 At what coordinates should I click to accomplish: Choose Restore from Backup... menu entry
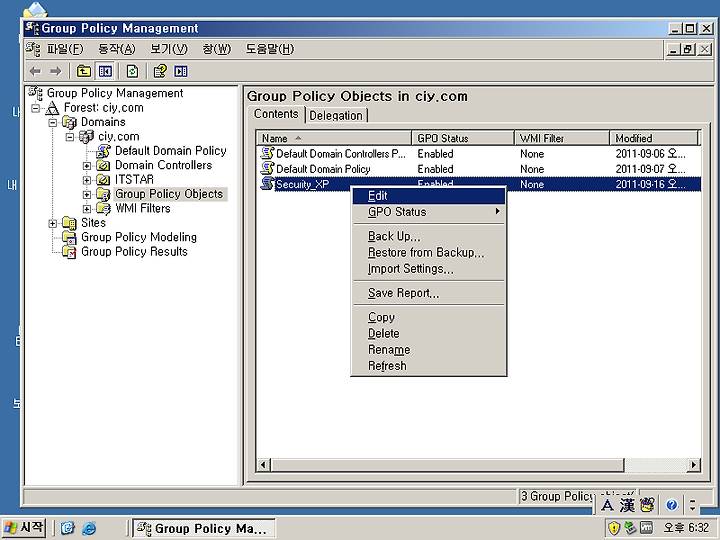[x=429, y=253]
